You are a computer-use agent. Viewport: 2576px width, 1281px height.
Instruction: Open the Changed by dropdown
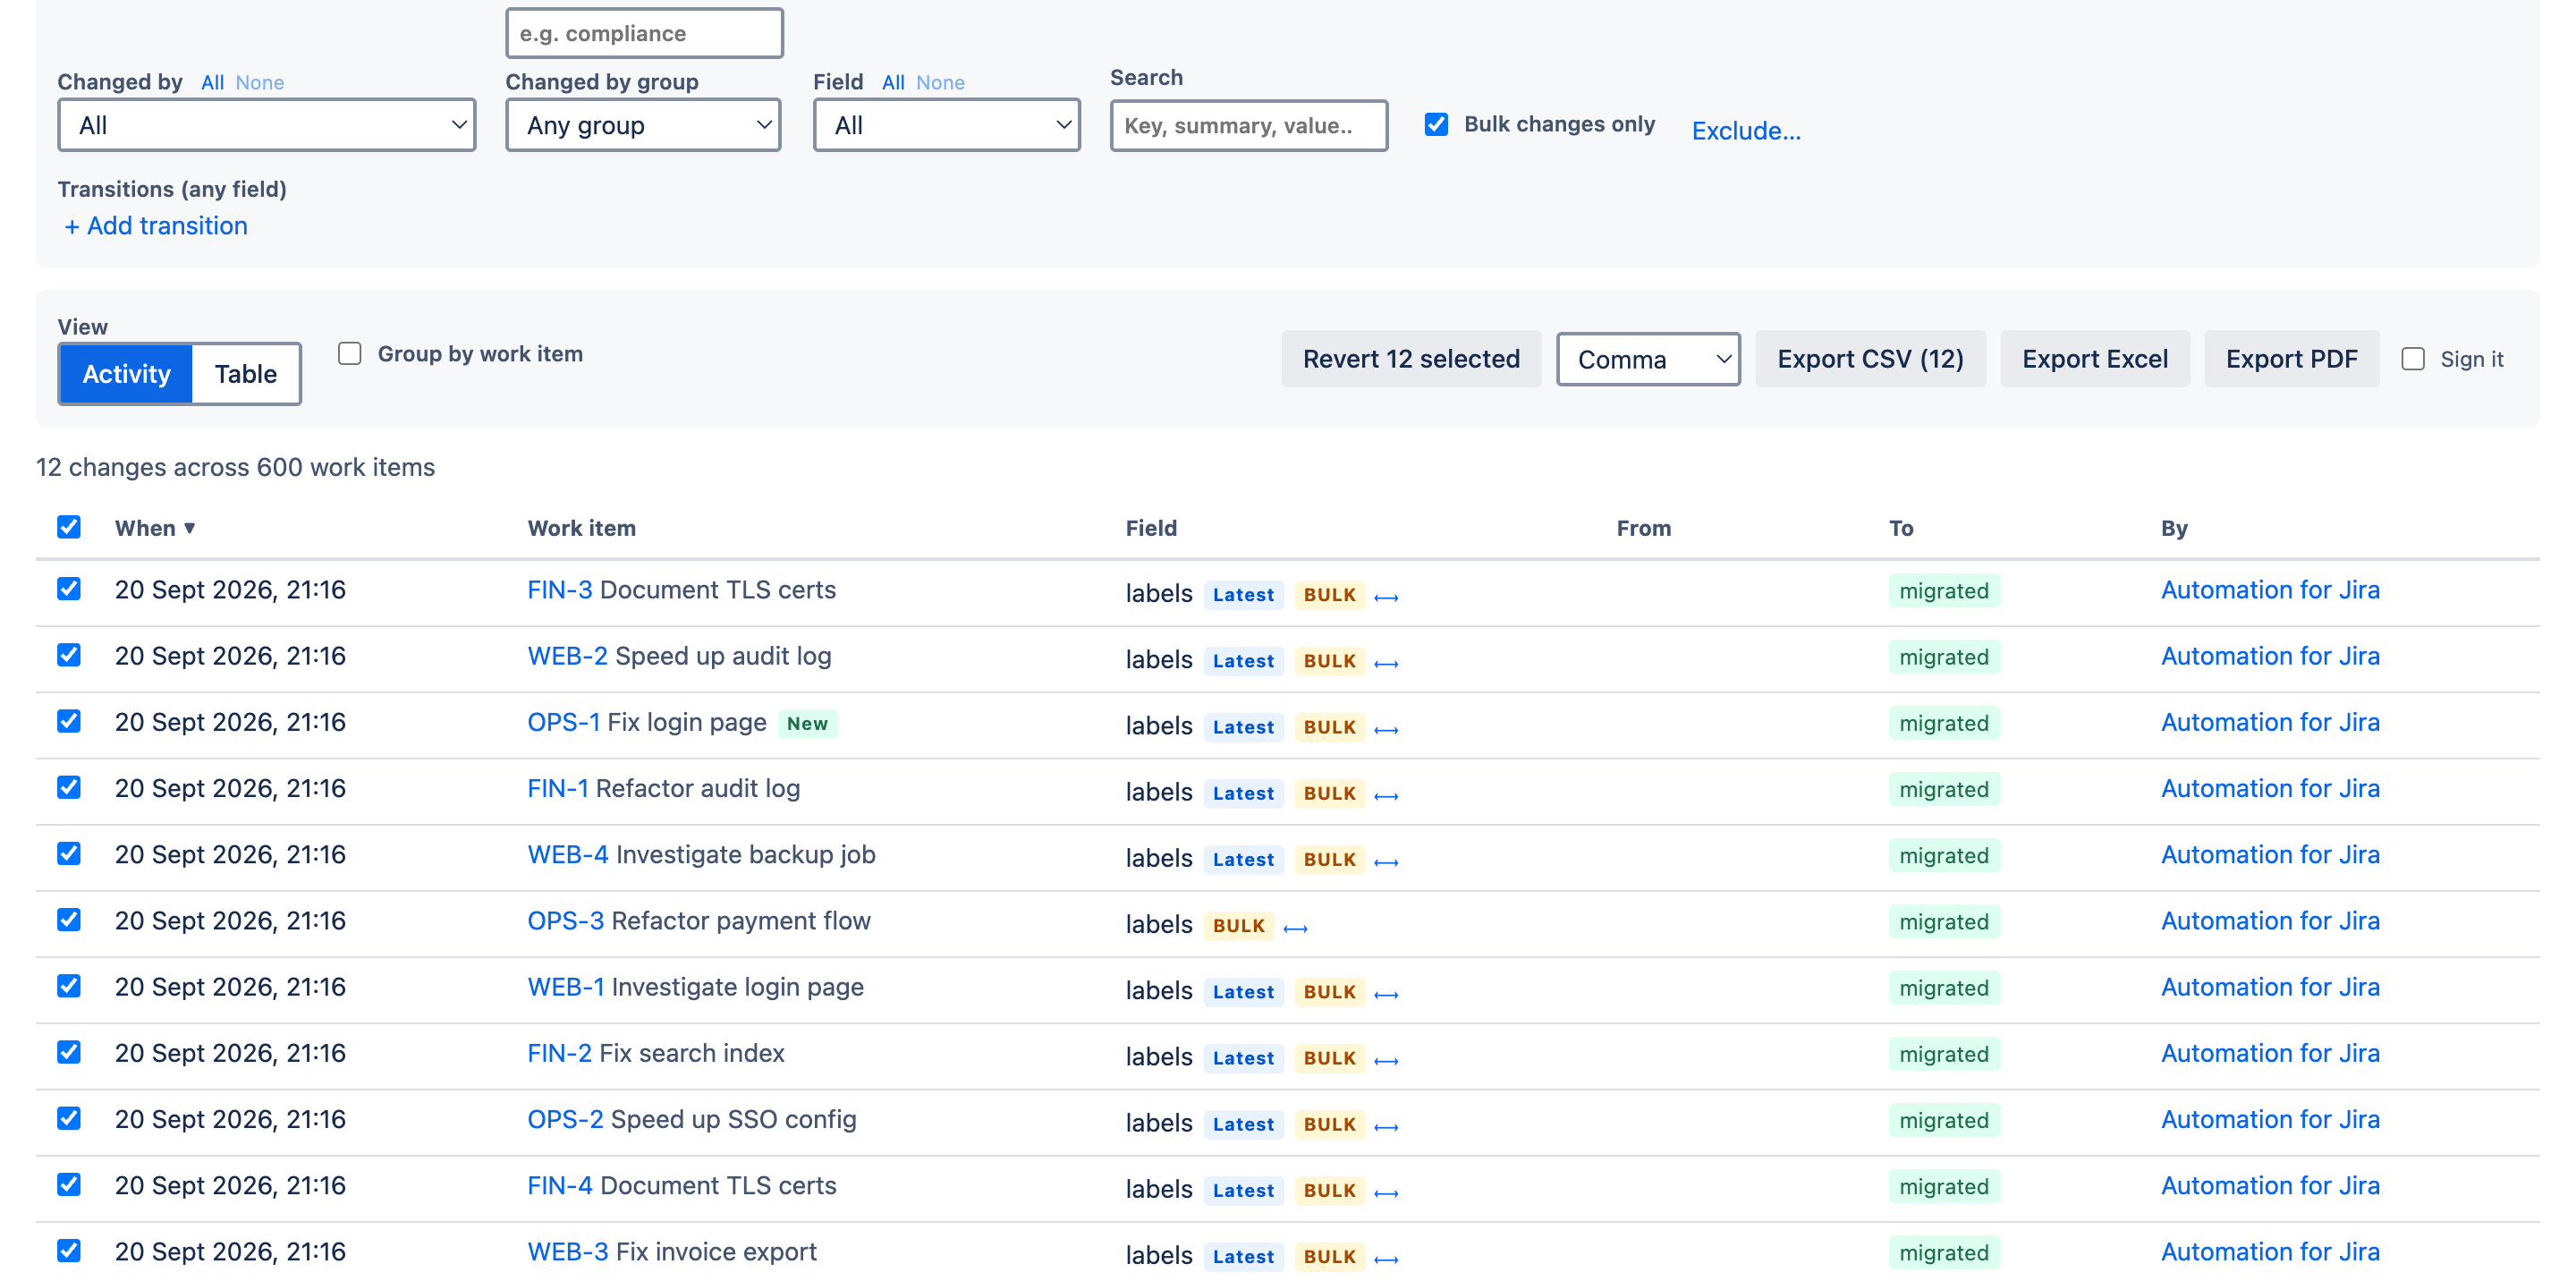tap(267, 125)
